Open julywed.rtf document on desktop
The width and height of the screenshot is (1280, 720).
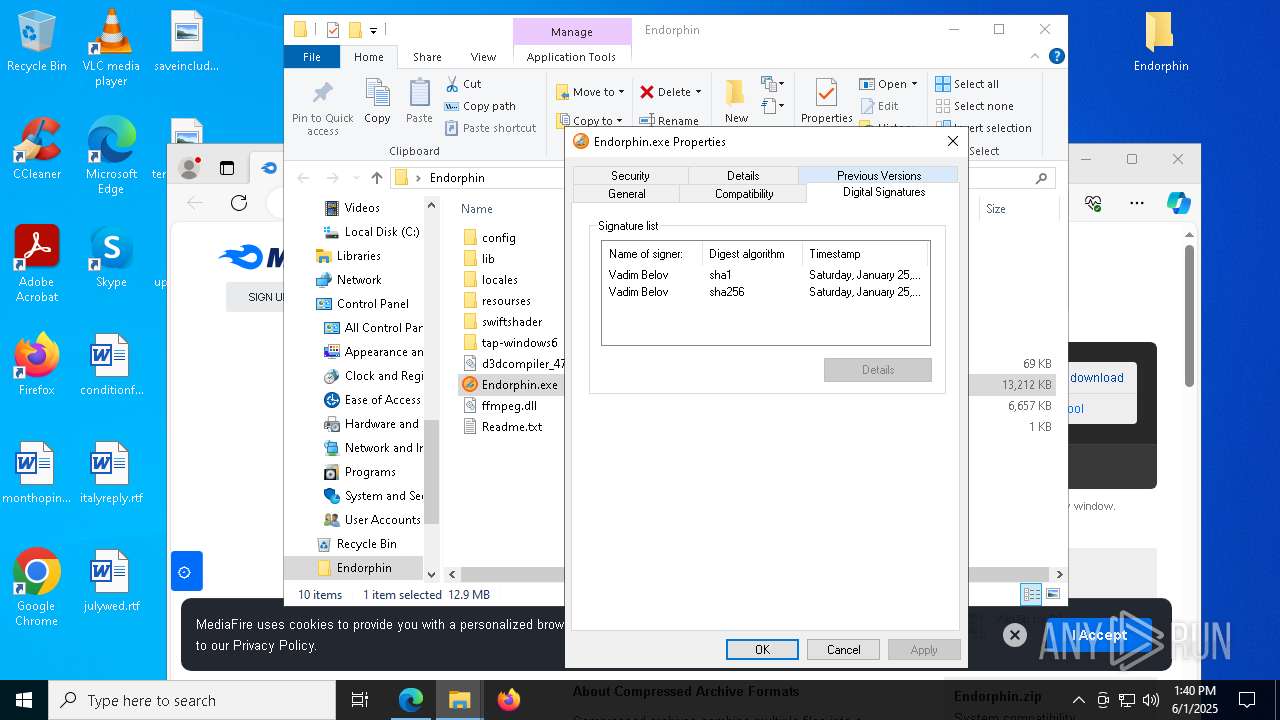click(111, 581)
